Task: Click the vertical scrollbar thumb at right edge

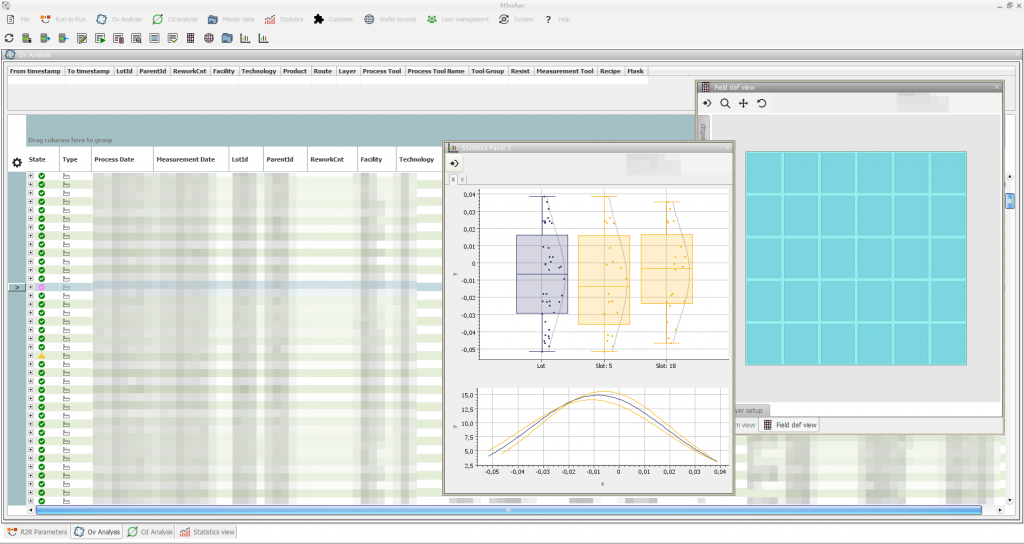Action: pyautogui.click(x=1010, y=201)
